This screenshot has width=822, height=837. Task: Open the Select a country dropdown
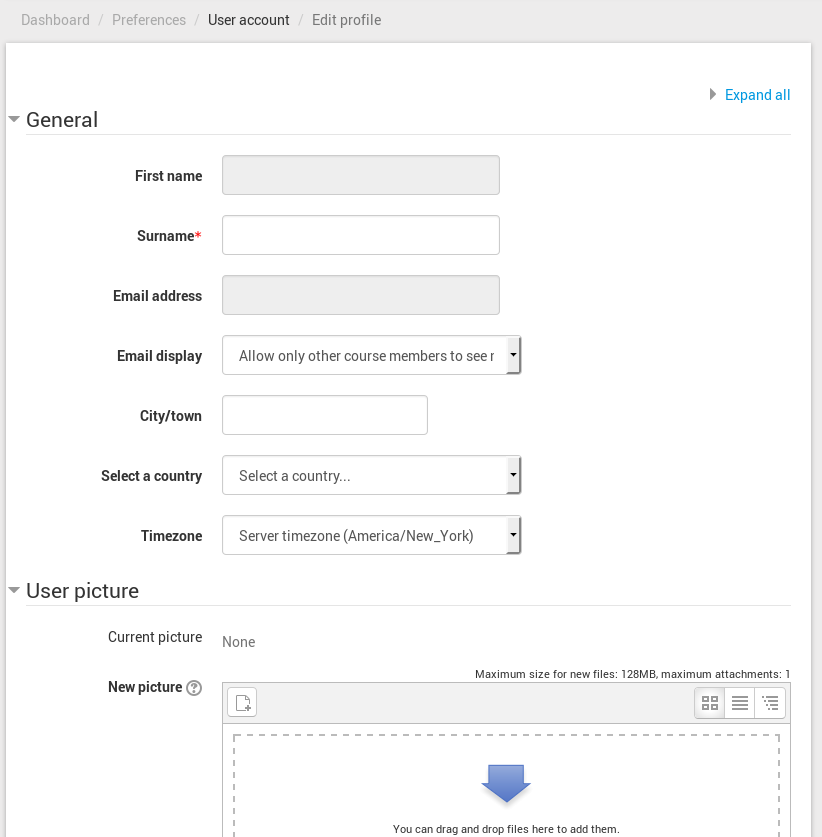point(371,475)
